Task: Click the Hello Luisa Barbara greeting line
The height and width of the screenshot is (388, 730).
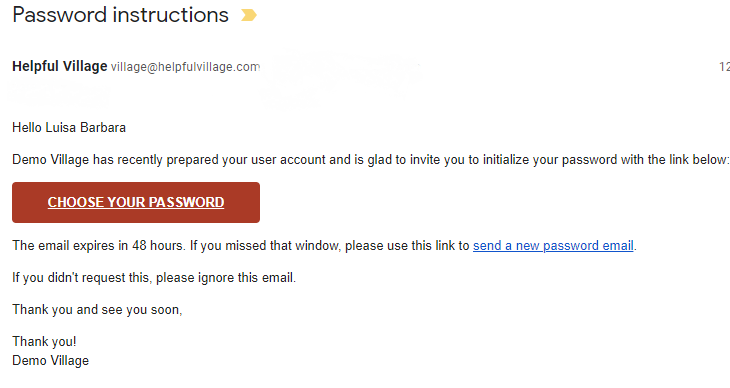Action: (69, 128)
